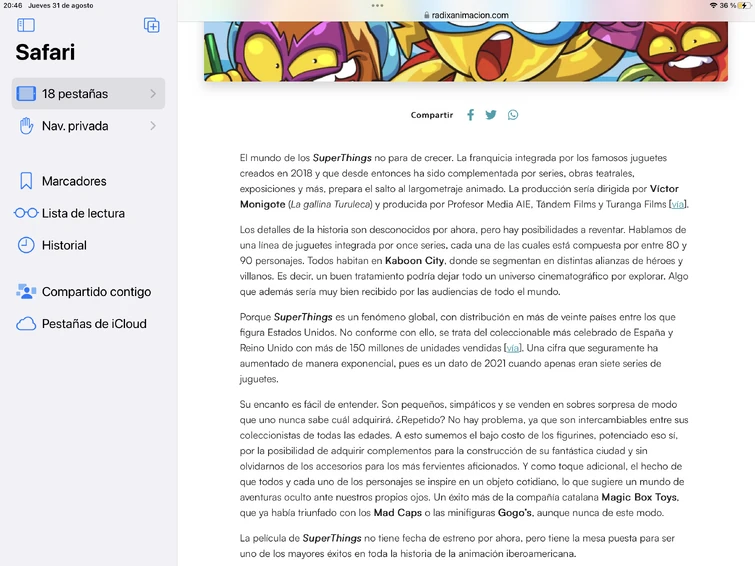This screenshot has width=755, height=566.
Task: Open the vía link after unidades vendidas
Action: (512, 348)
